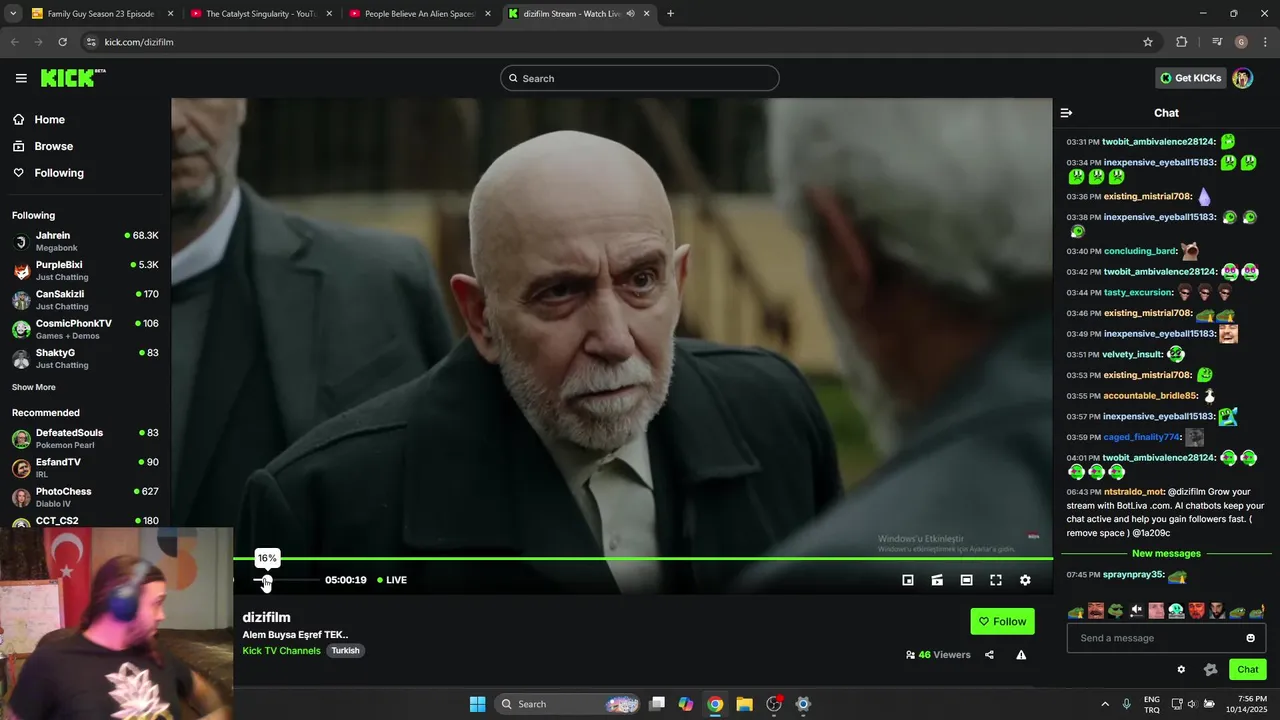
Task: Share the stream using the share icon
Action: pyautogui.click(x=989, y=655)
